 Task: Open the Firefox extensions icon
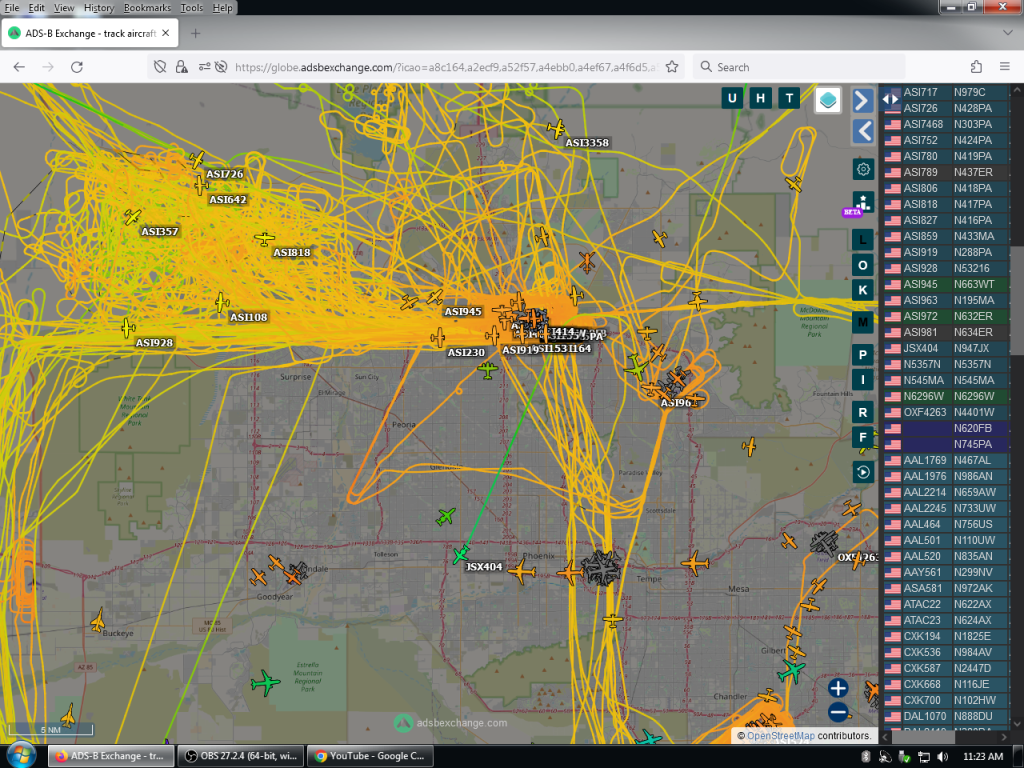click(976, 67)
